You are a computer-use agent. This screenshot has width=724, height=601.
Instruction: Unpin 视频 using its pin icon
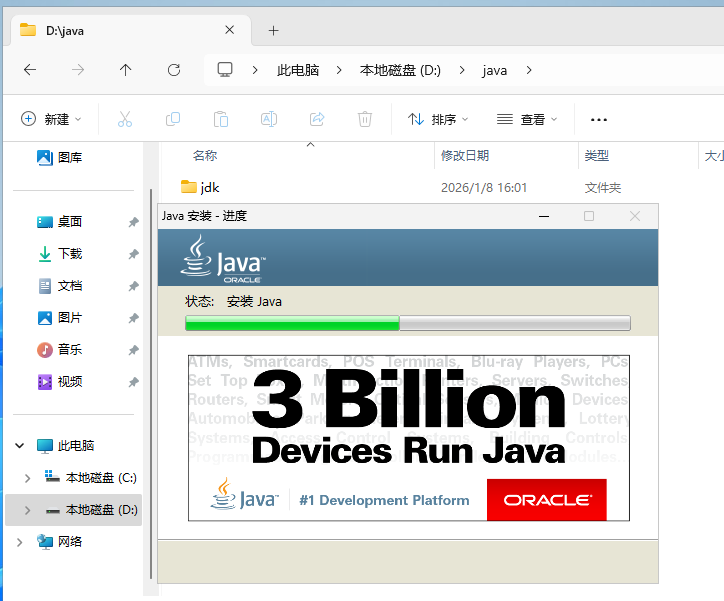133,382
